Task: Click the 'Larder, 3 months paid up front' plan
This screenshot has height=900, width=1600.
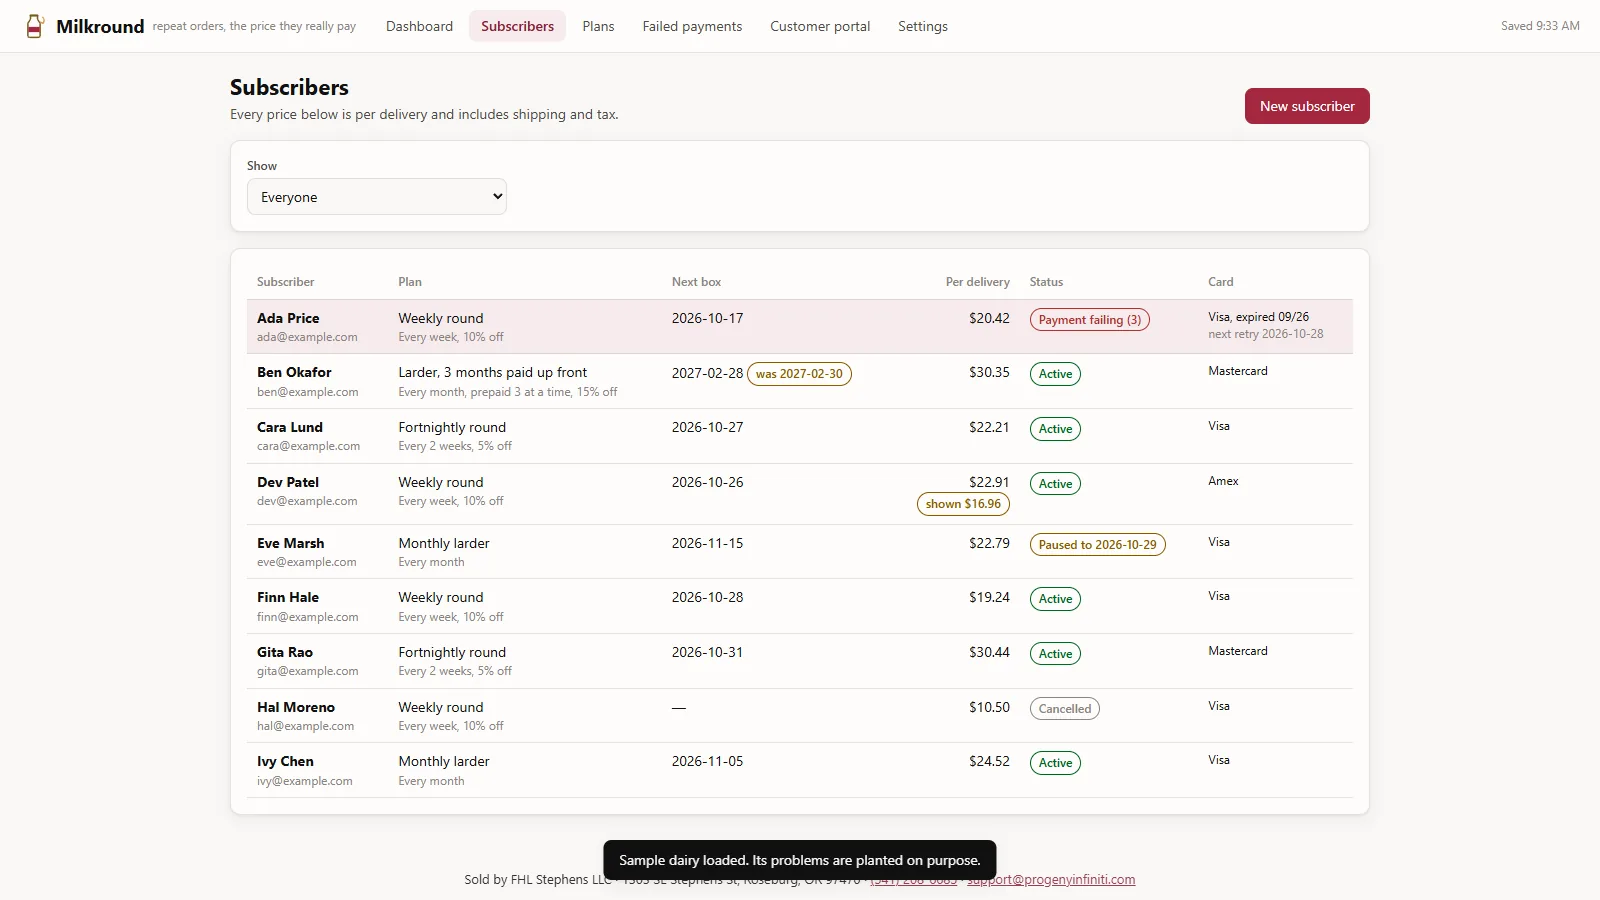Action: pos(493,372)
